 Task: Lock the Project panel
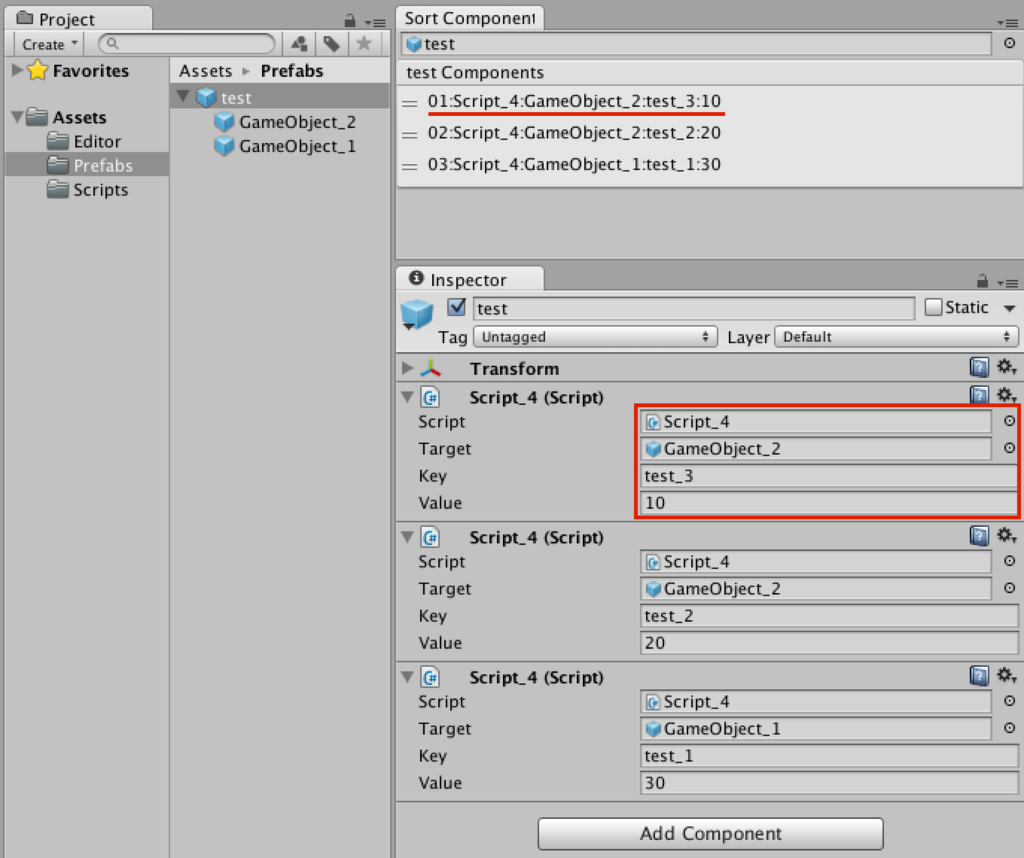[x=350, y=21]
